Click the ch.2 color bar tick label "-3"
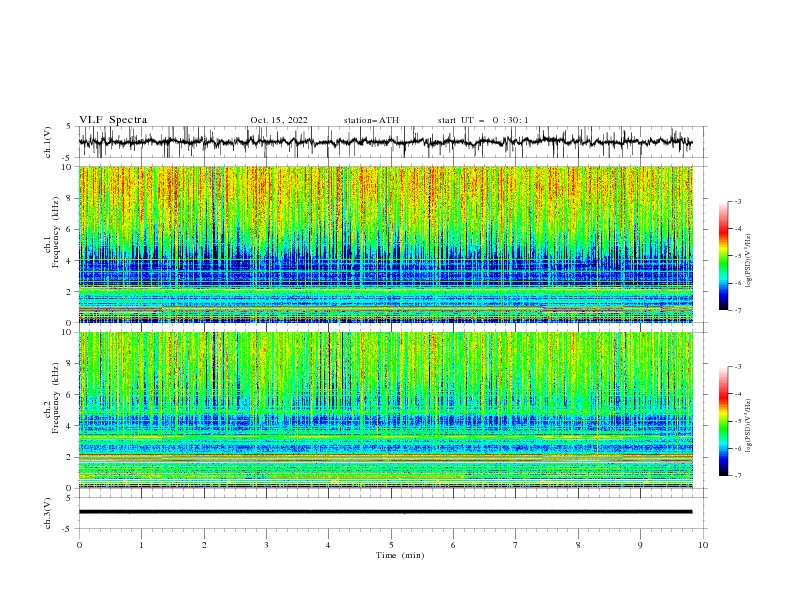 [737, 367]
